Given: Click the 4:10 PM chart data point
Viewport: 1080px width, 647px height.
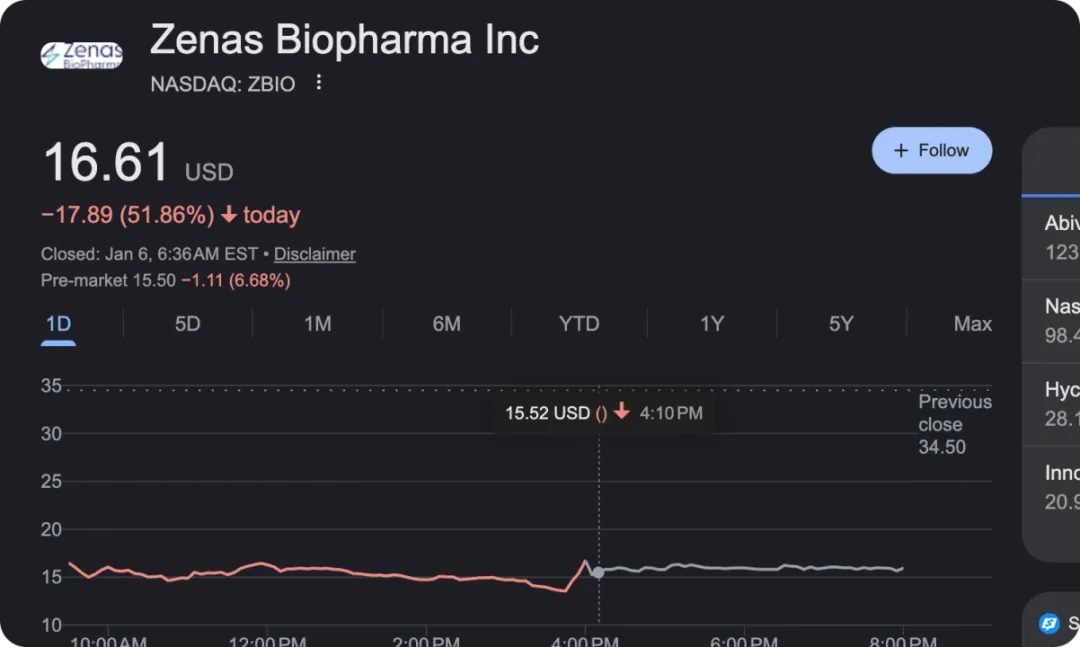Looking at the screenshot, I should point(598,572).
